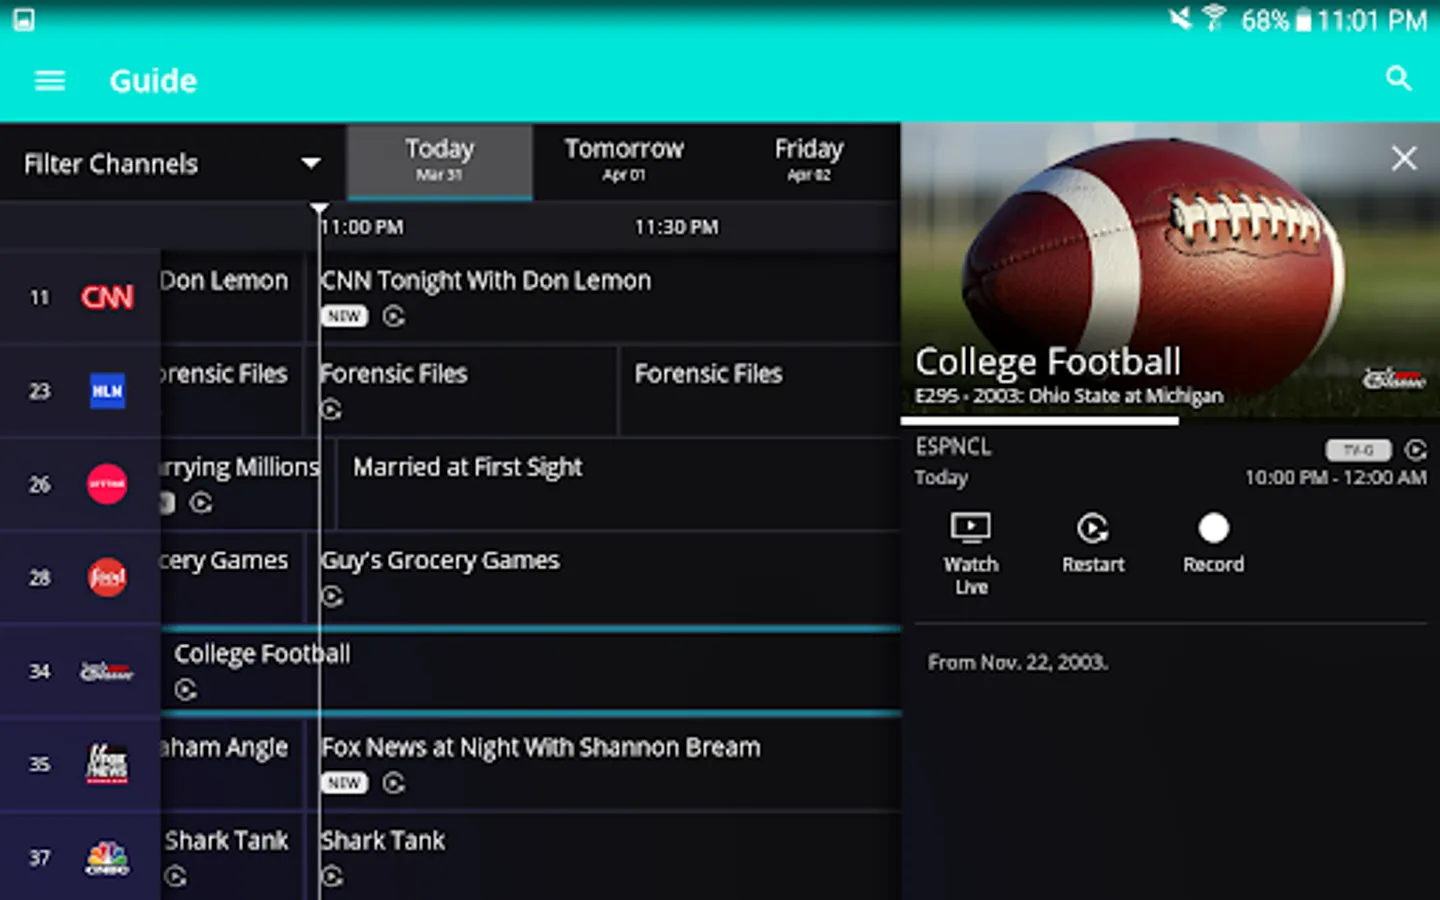The width and height of the screenshot is (1440, 900).
Task: Click restart icon under College Football listing
Action: (x=185, y=690)
